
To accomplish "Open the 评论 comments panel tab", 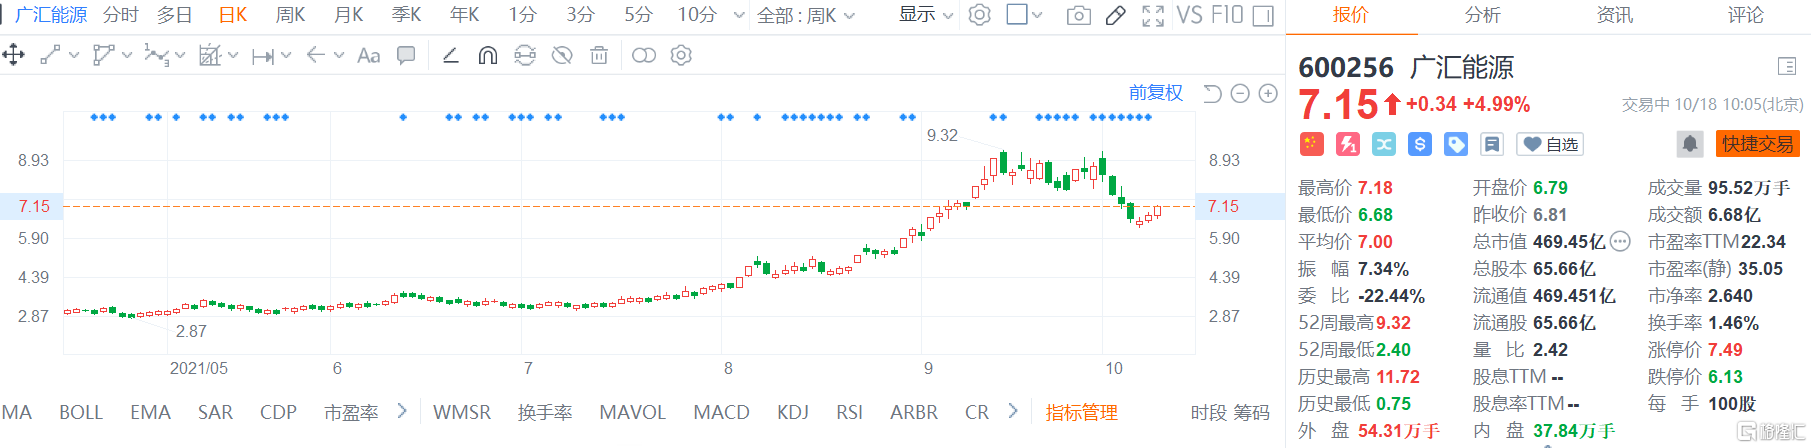I will (1746, 15).
